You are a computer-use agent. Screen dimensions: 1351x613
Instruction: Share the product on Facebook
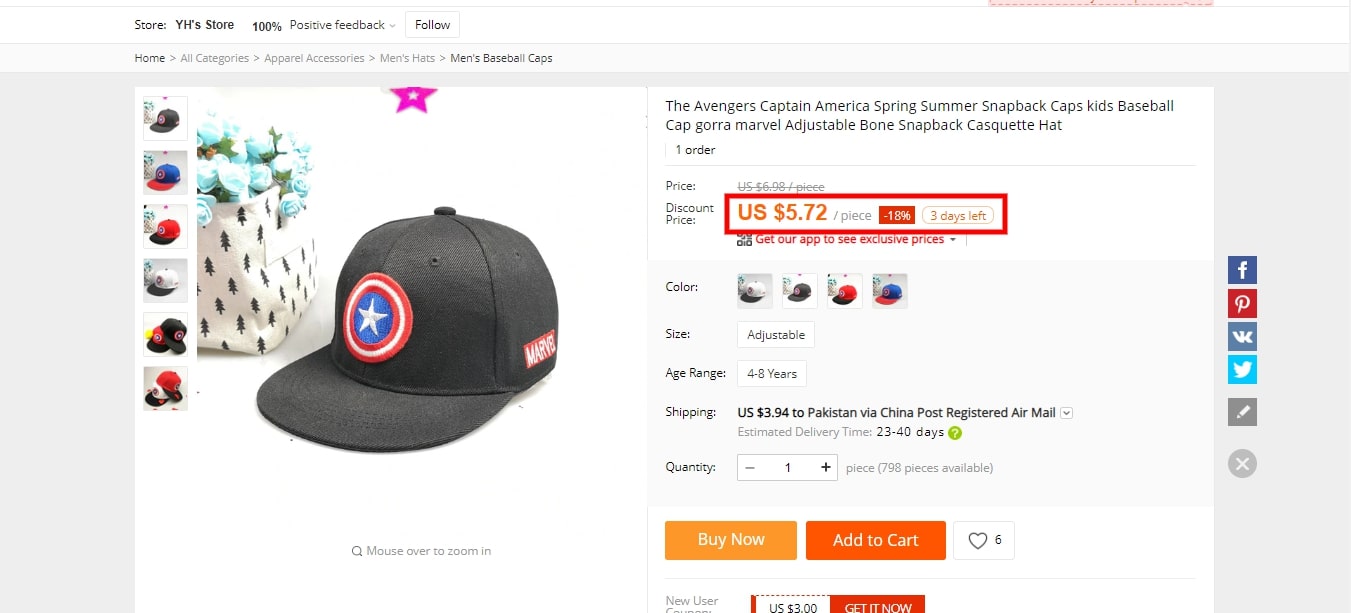point(1242,270)
